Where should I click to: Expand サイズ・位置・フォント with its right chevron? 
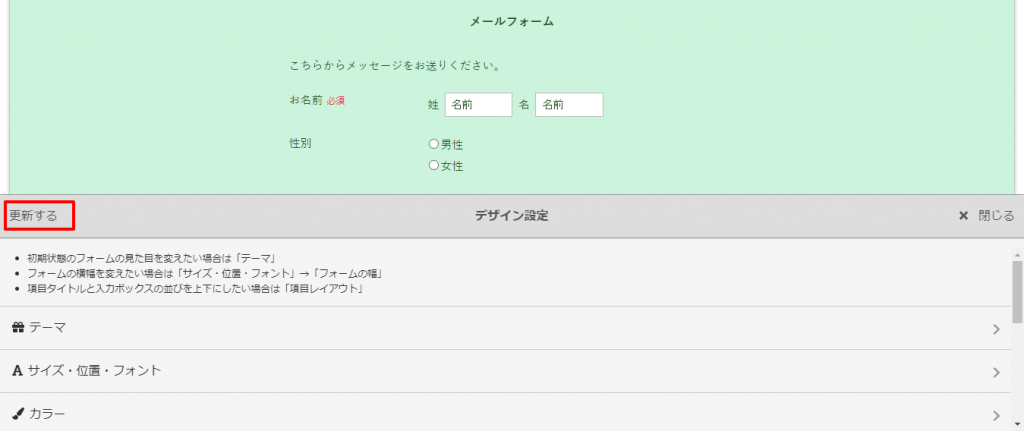[x=996, y=372]
